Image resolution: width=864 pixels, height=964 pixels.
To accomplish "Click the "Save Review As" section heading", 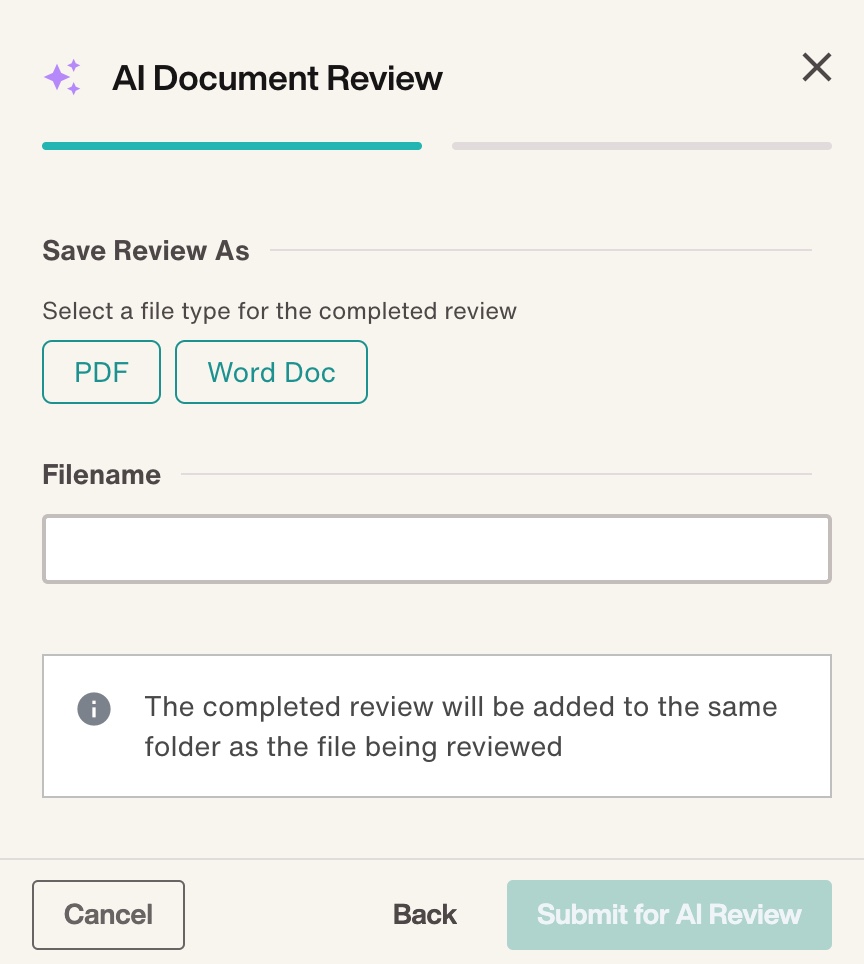I will pyautogui.click(x=146, y=250).
